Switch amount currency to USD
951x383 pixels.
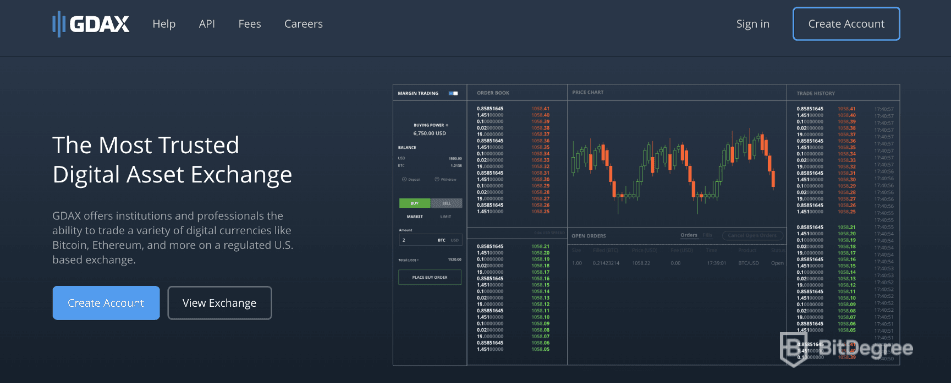[455, 240]
